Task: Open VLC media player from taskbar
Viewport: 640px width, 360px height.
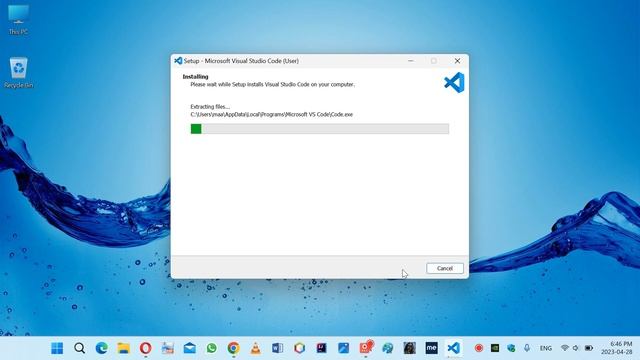Action: pos(256,348)
